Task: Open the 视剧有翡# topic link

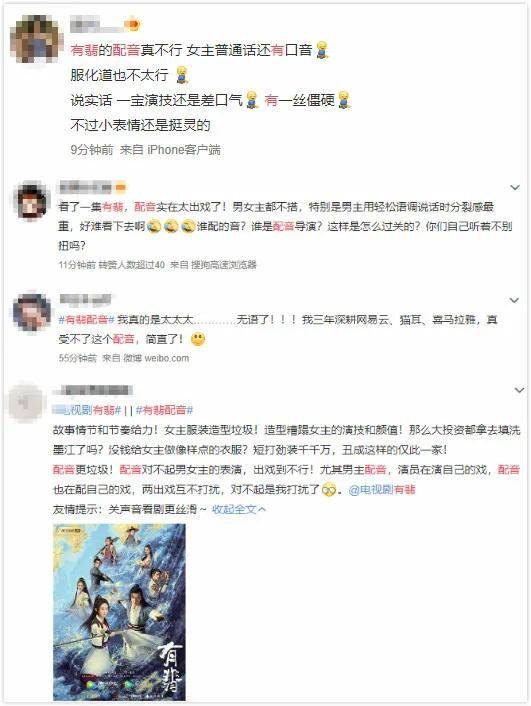Action: coord(87,410)
